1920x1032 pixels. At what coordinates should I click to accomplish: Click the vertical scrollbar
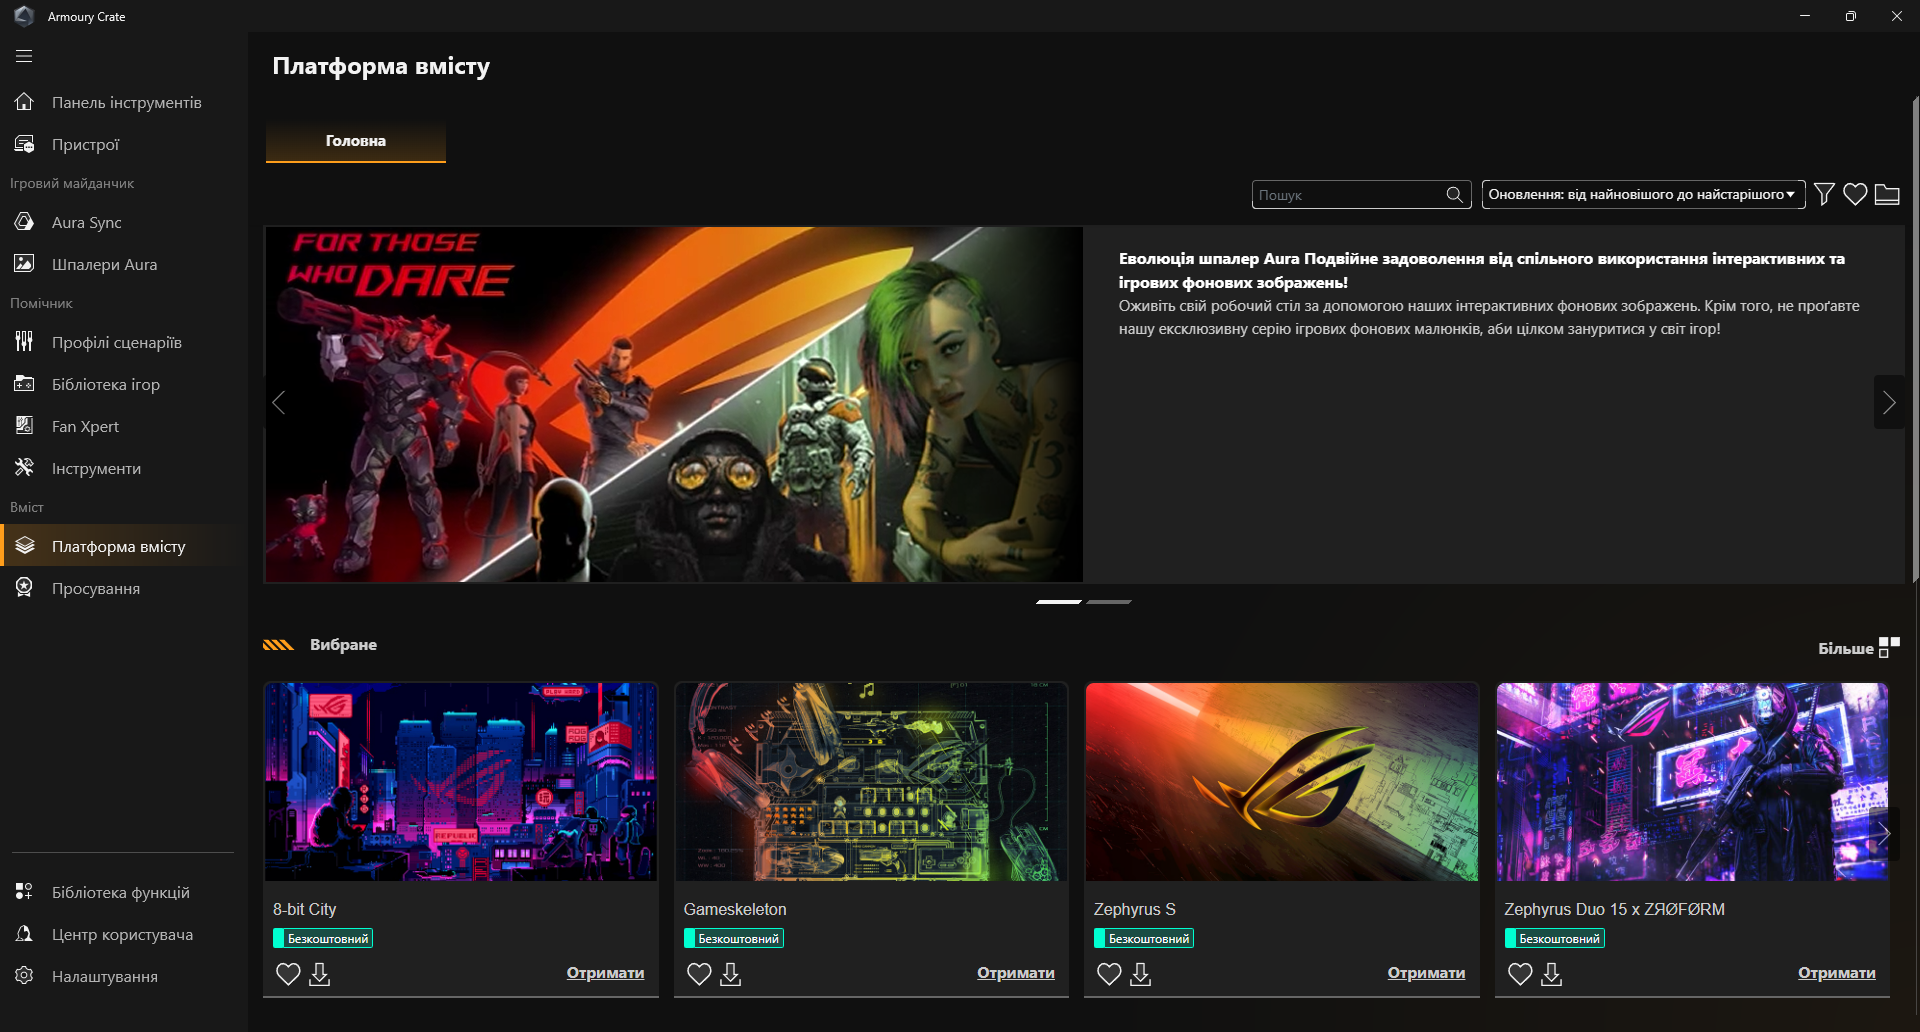(1915, 340)
